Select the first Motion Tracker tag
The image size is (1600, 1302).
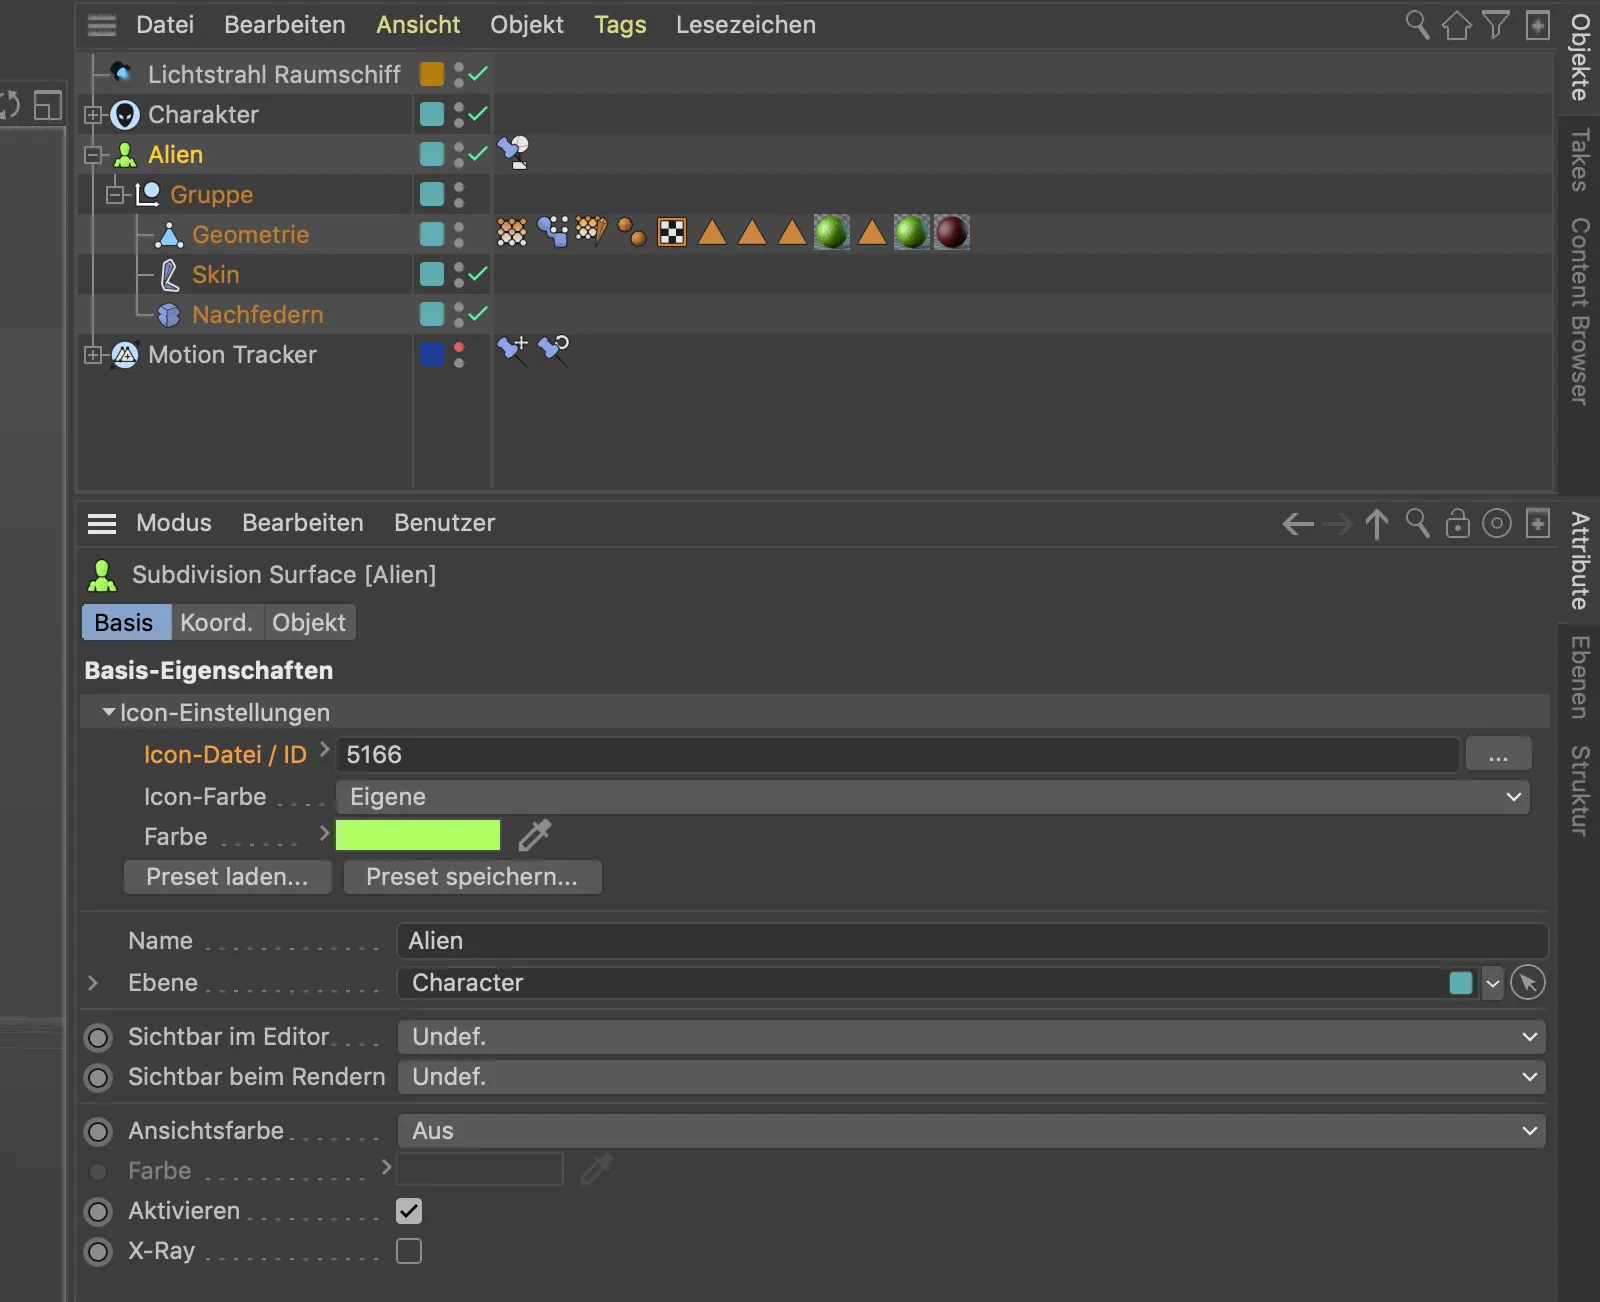(x=513, y=349)
